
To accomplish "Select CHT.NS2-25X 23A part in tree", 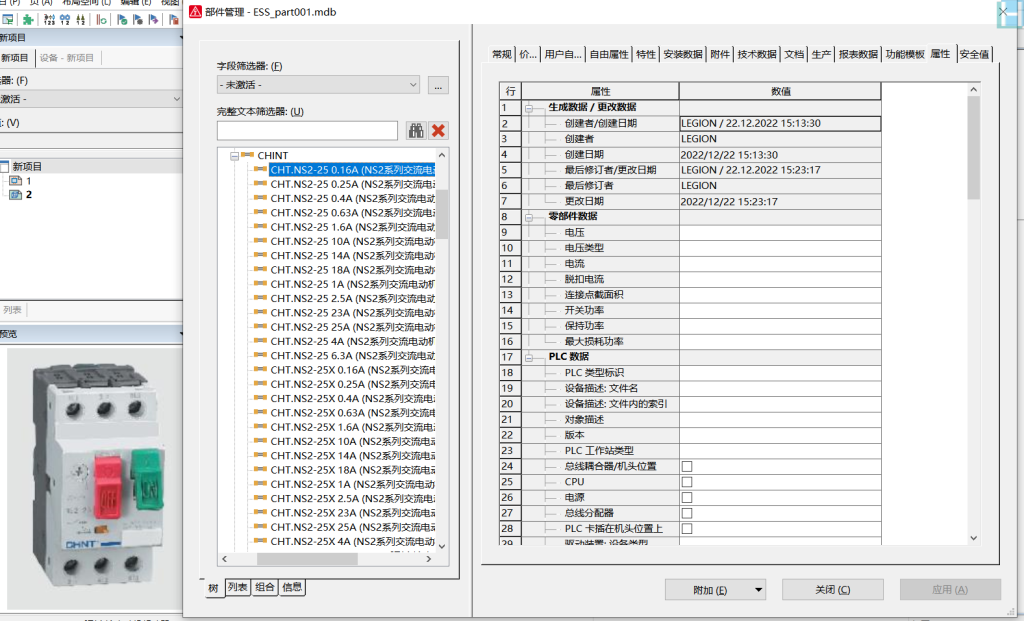I will click(x=352, y=513).
